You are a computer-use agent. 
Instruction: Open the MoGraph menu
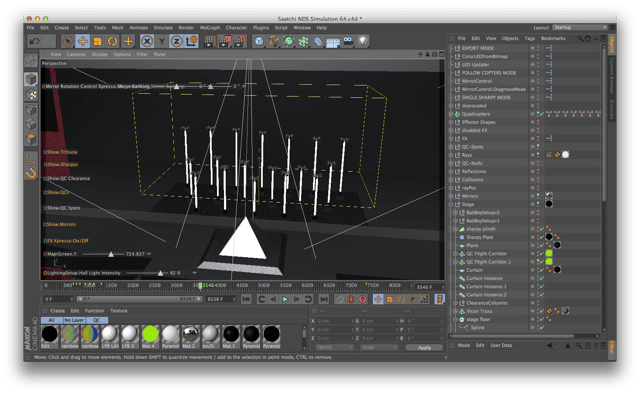point(210,28)
